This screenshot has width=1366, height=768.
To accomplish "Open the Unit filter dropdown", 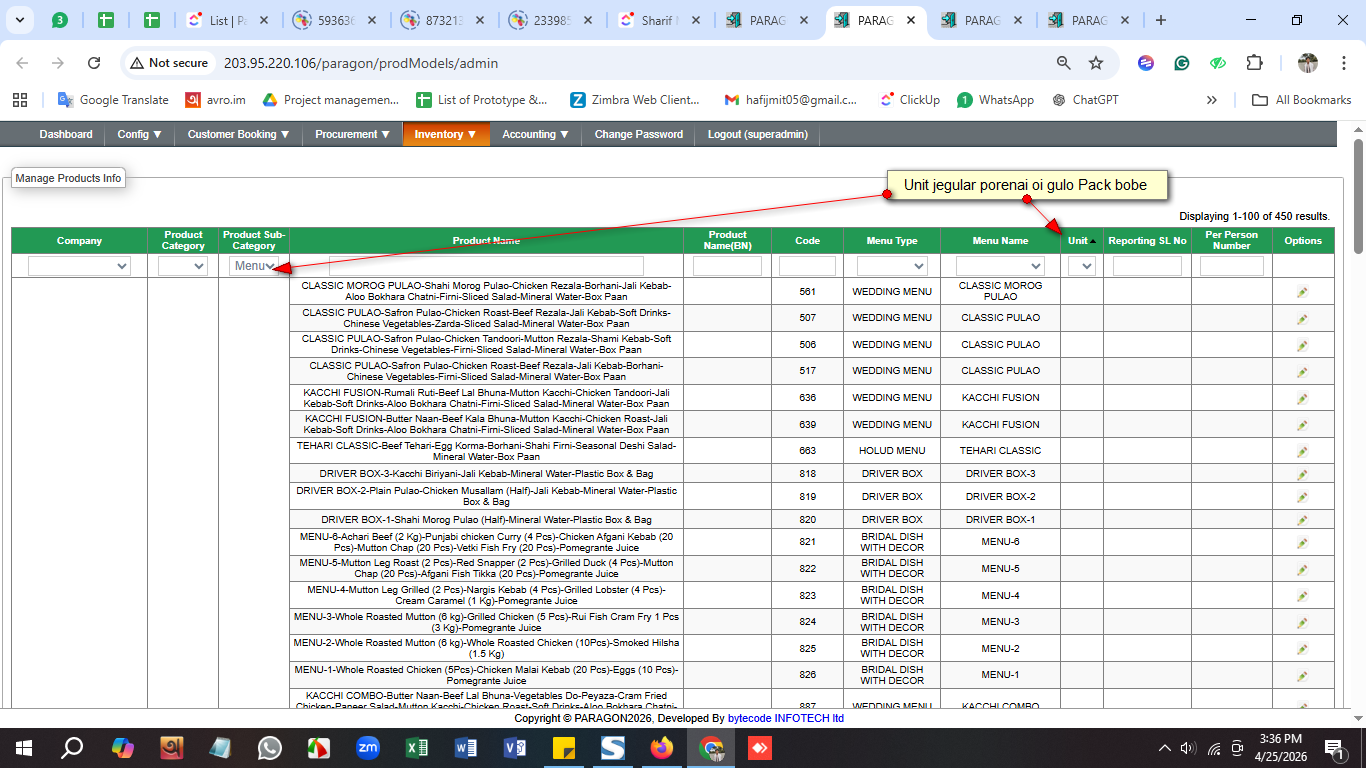I will [x=1081, y=266].
